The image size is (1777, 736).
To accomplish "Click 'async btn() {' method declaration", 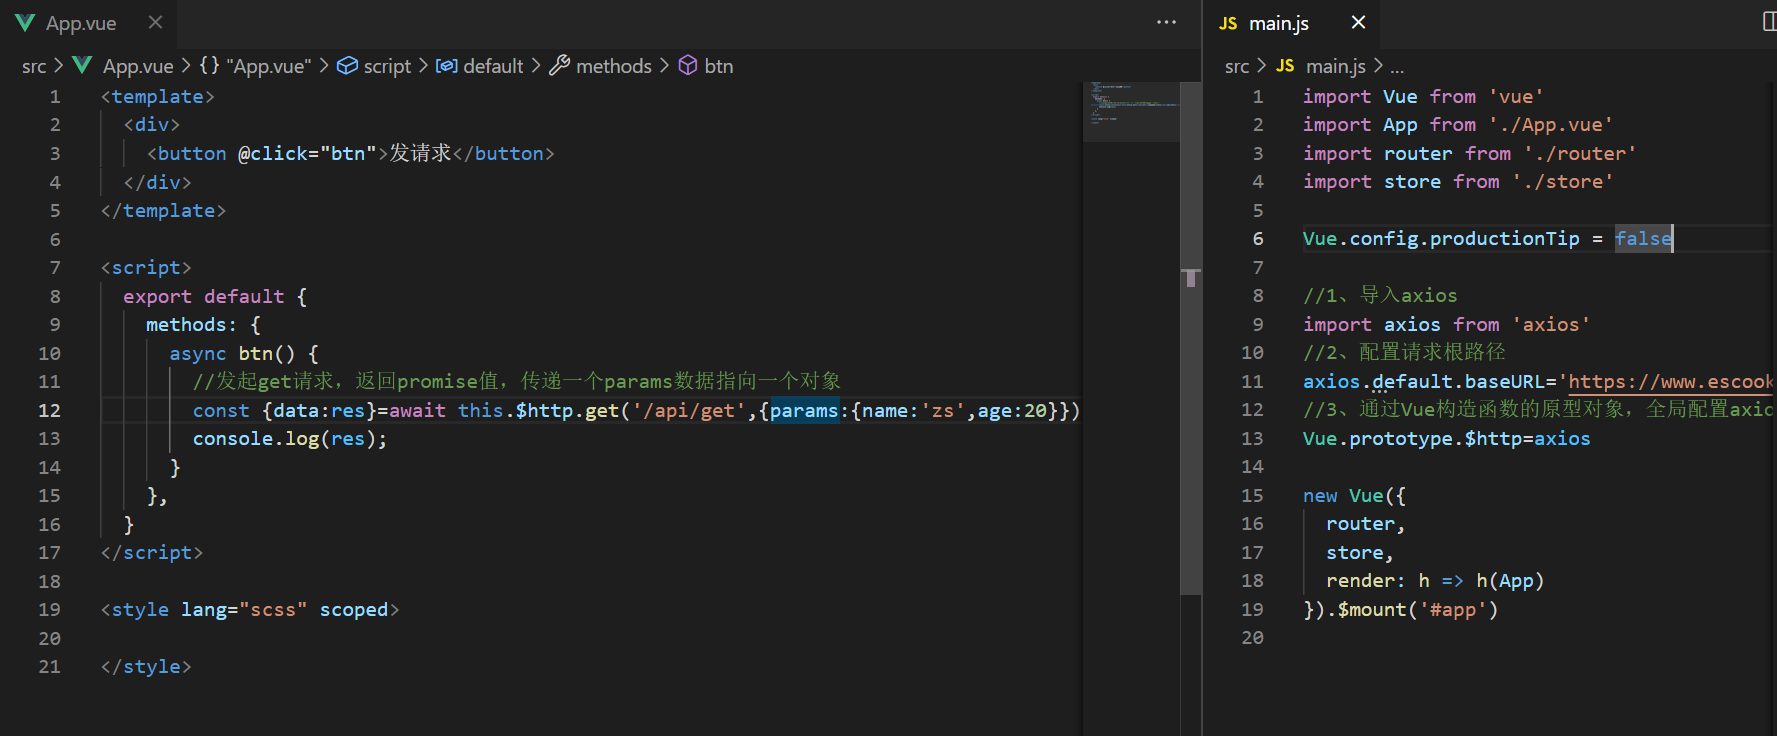I will [x=244, y=353].
